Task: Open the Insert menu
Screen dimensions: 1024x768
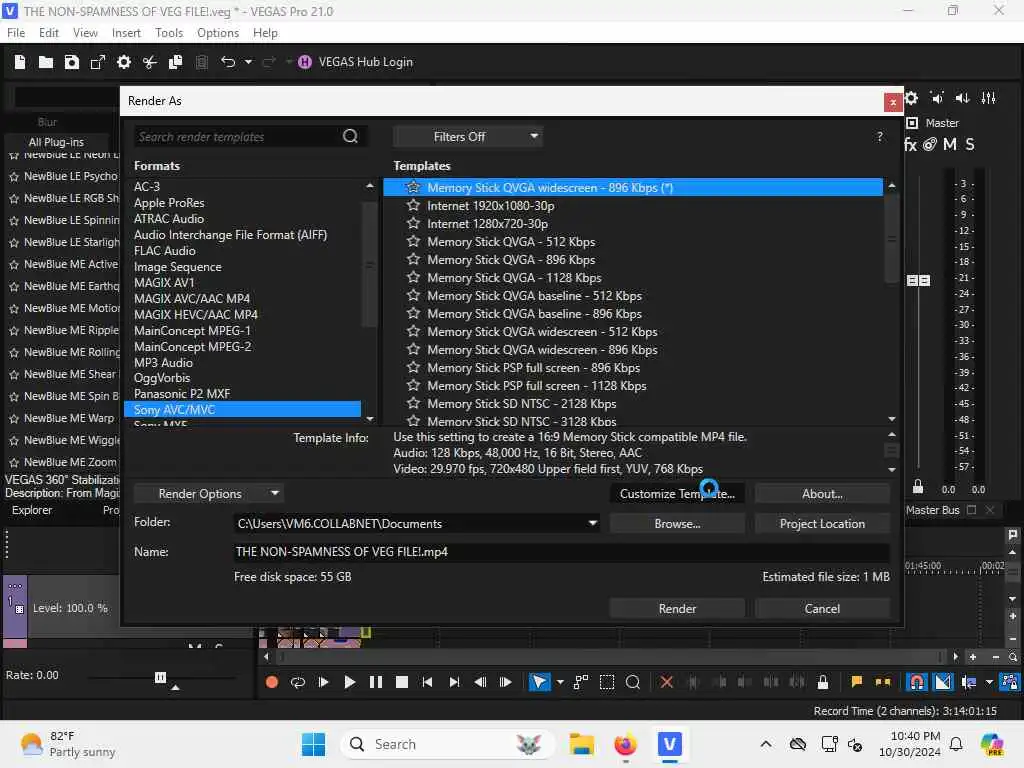Action: [126, 33]
